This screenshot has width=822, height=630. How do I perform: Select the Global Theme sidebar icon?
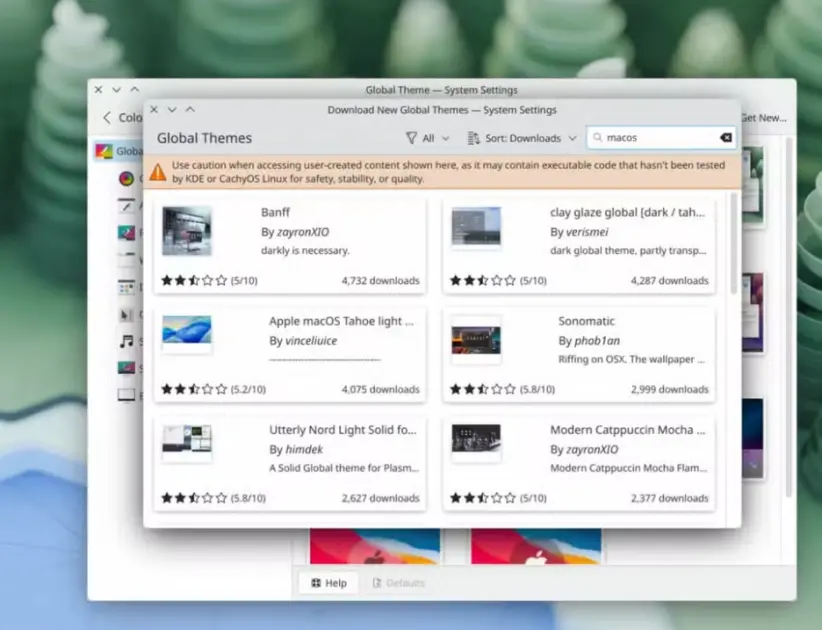pos(103,151)
